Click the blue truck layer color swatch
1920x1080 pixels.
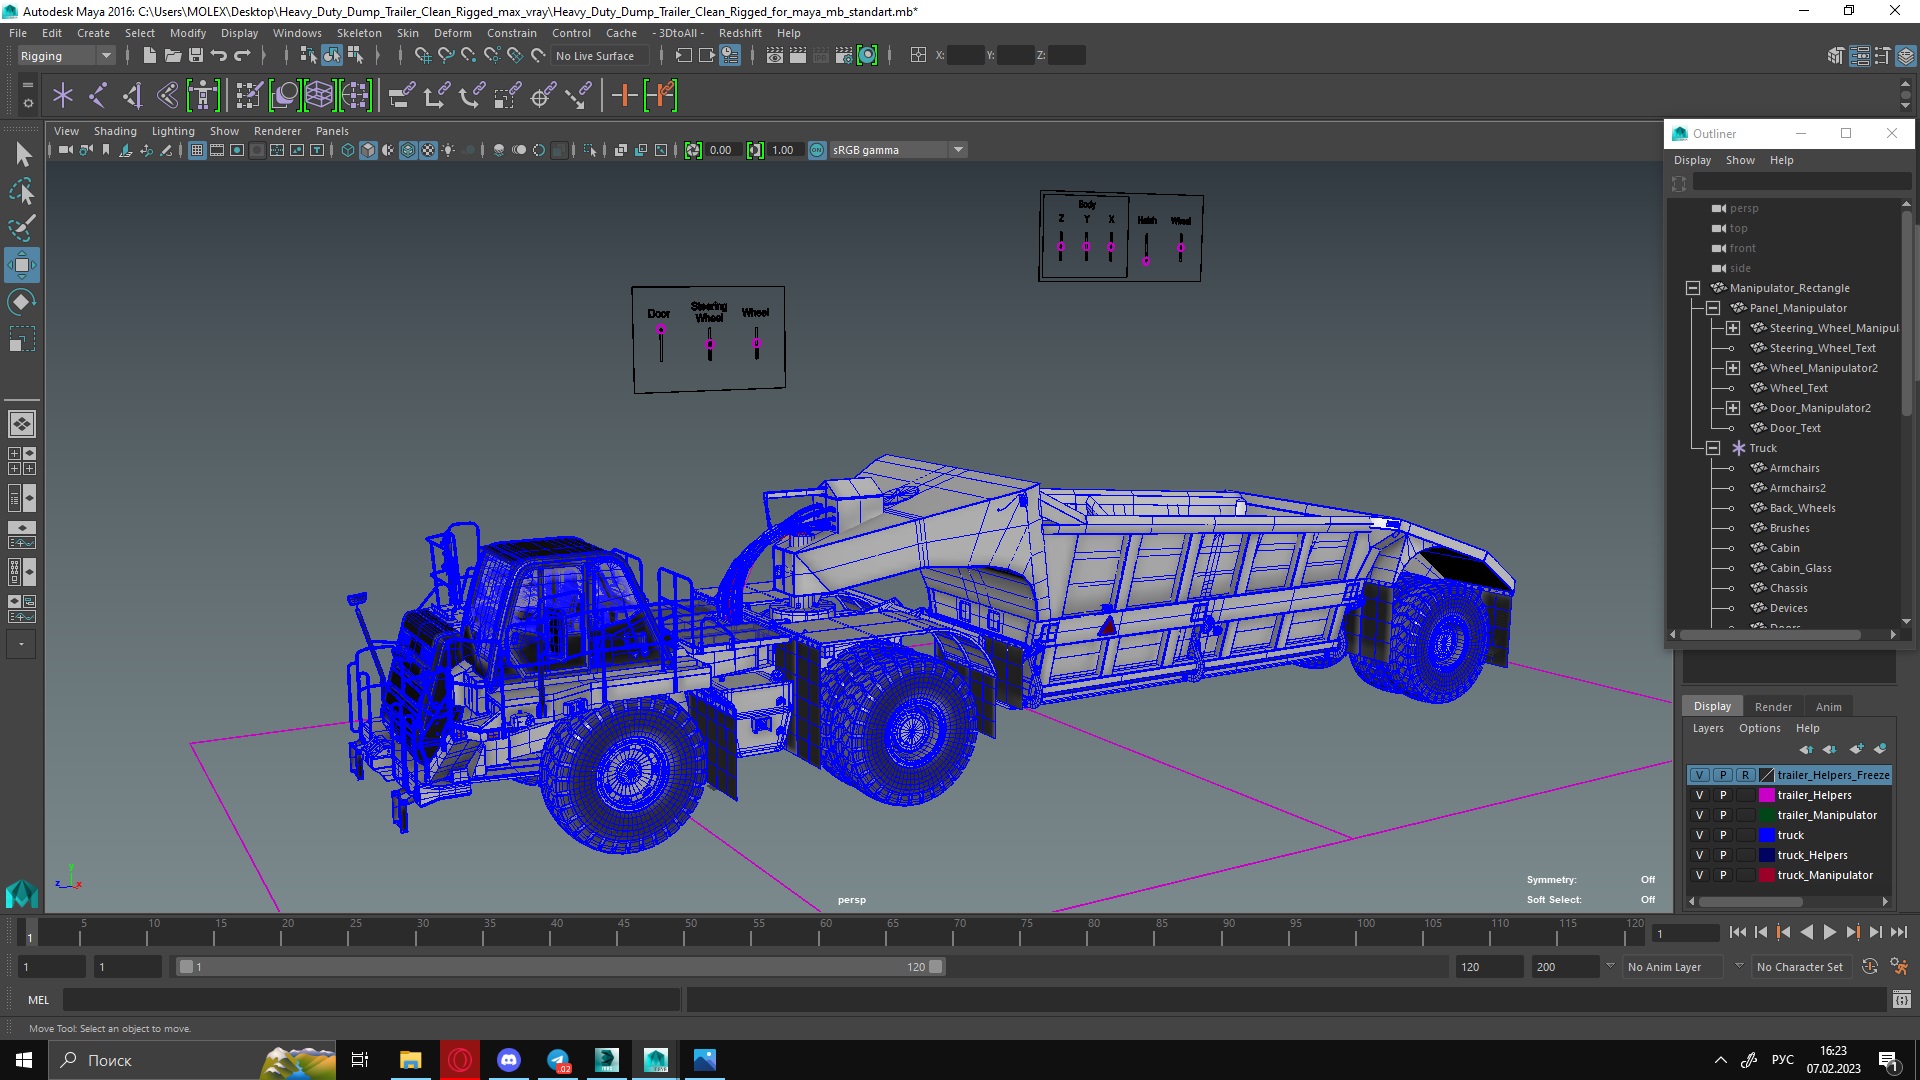coord(1767,835)
